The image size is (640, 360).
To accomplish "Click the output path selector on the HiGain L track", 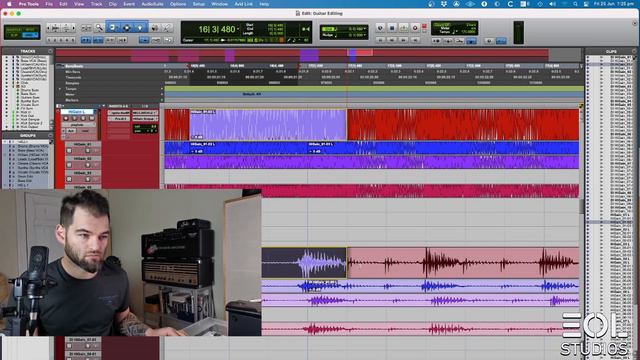I will [x=144, y=119].
